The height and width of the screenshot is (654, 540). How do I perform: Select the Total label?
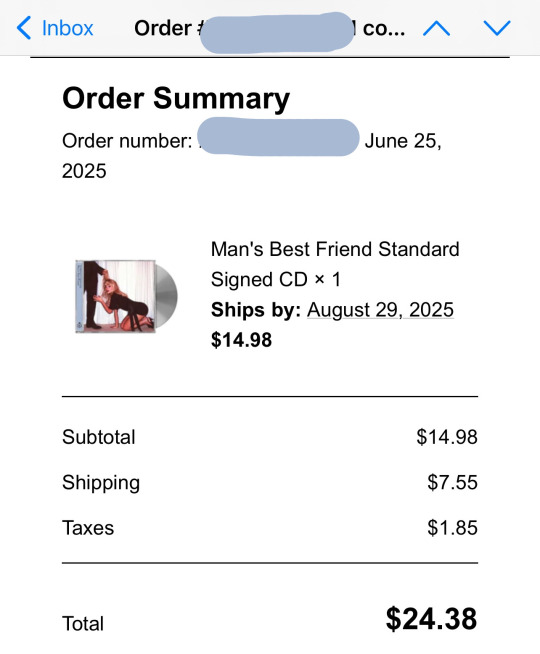coord(83,624)
